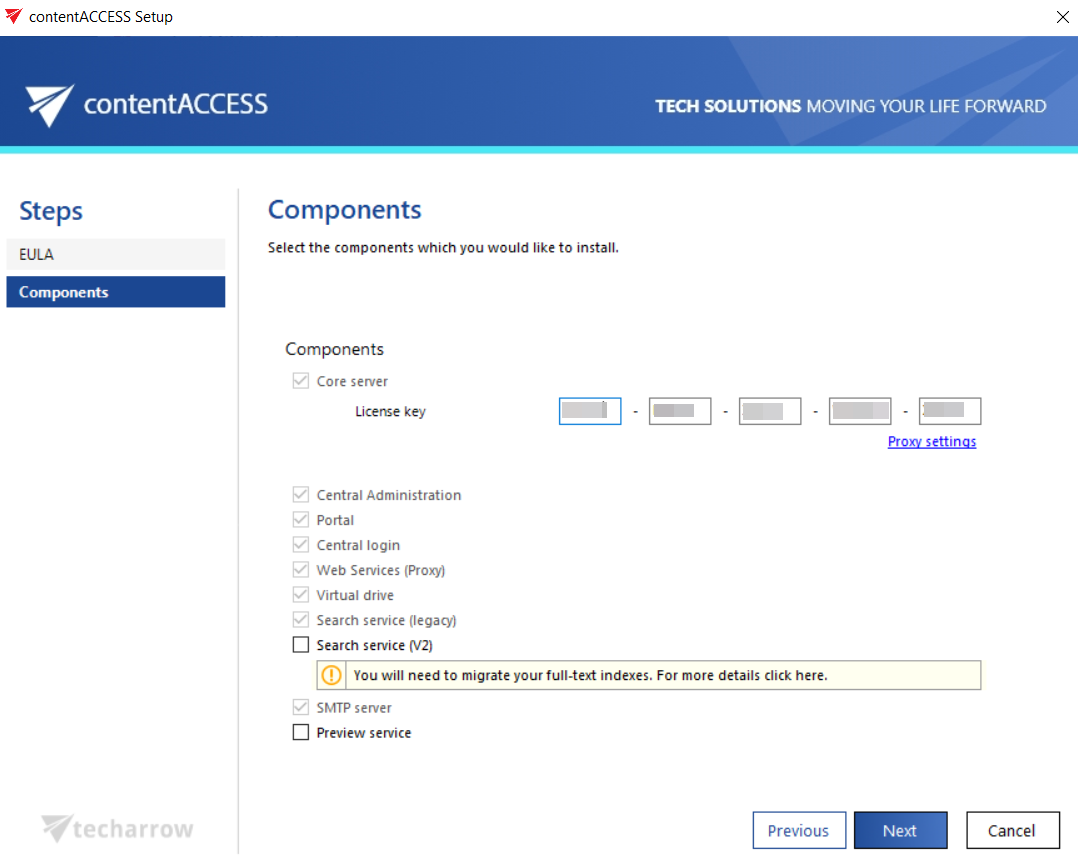The image size is (1078, 862).
Task: Toggle the Virtual drive checkbox
Action: (x=301, y=596)
